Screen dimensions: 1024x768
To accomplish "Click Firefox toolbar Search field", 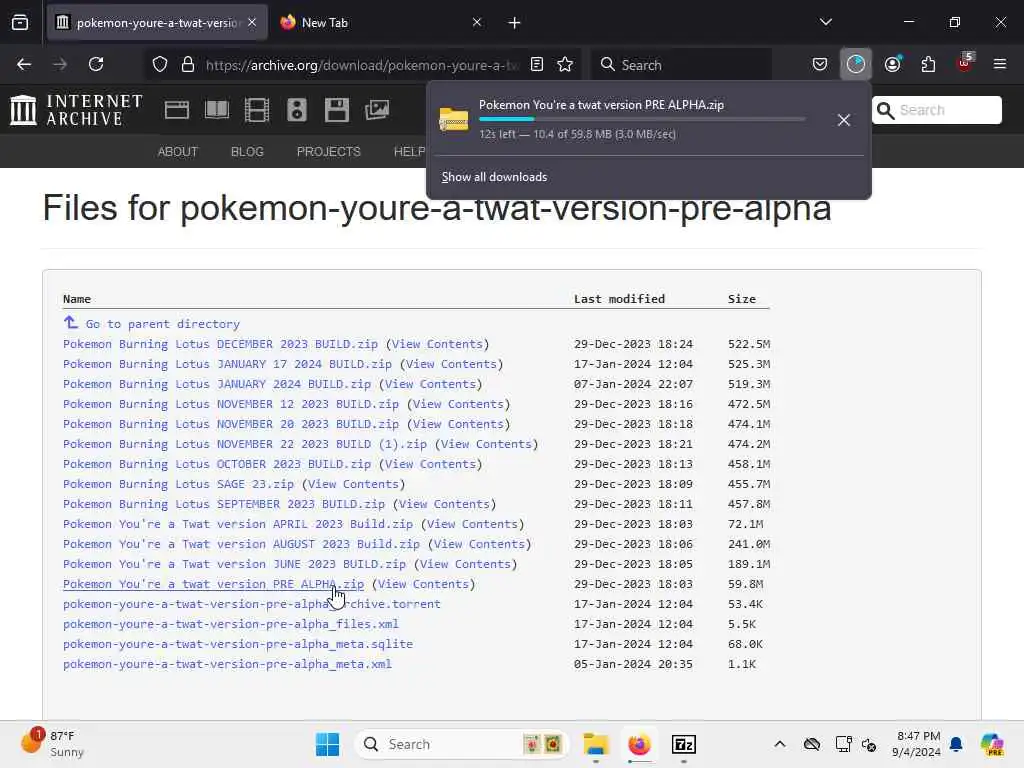I will (681, 65).
